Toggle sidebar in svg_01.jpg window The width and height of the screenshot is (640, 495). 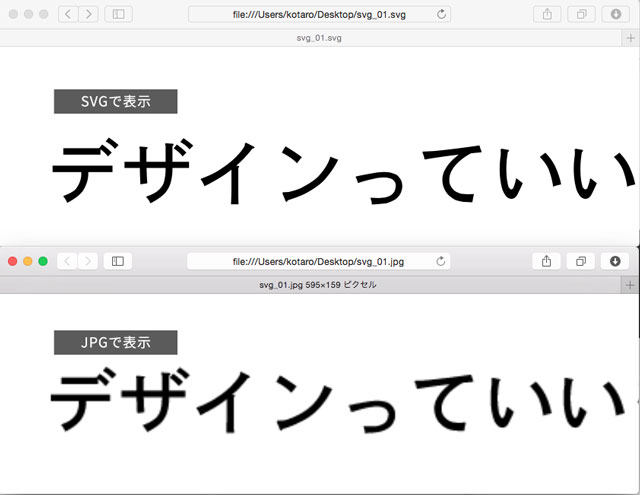pos(118,261)
